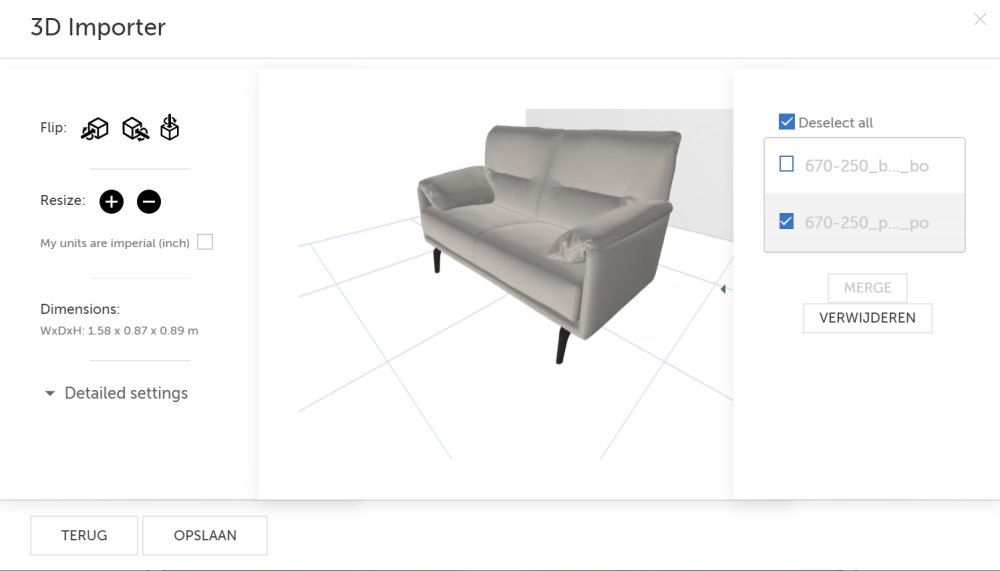Uncheck the 670-250_p..._po checkbox
This screenshot has height=571, width=1000.
point(787,222)
